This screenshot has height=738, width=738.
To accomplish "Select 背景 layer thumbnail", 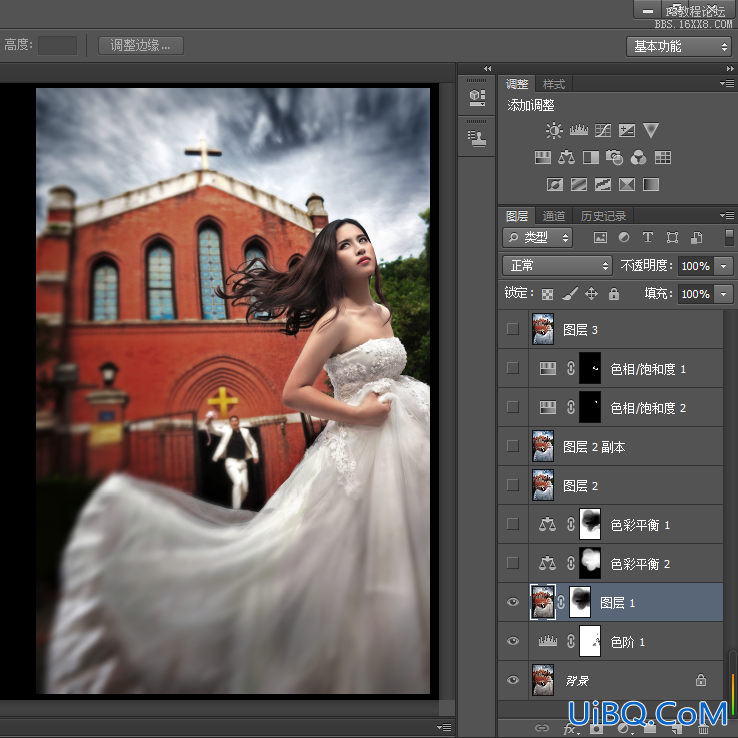I will (543, 680).
